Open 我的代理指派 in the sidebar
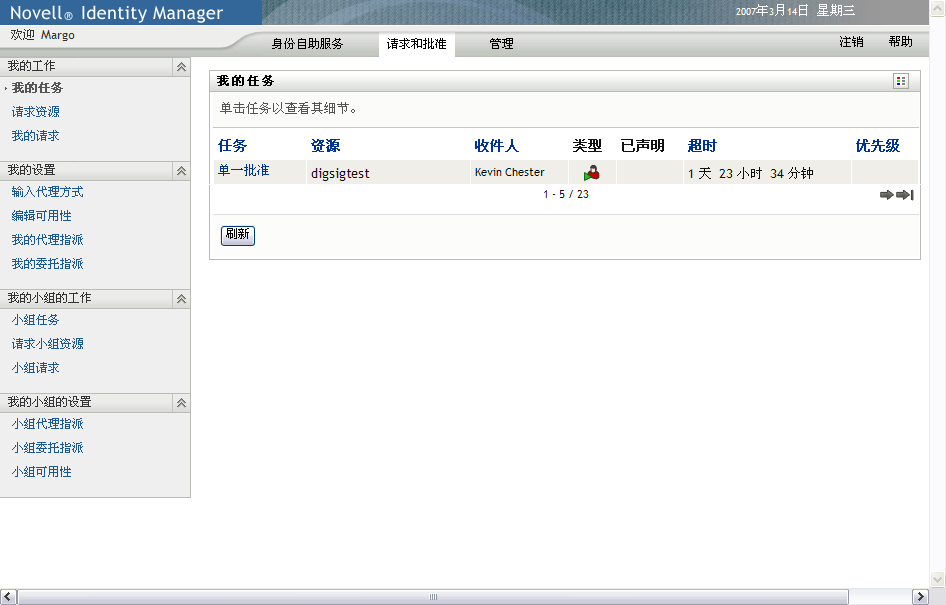The width and height of the screenshot is (946, 605). (48, 240)
